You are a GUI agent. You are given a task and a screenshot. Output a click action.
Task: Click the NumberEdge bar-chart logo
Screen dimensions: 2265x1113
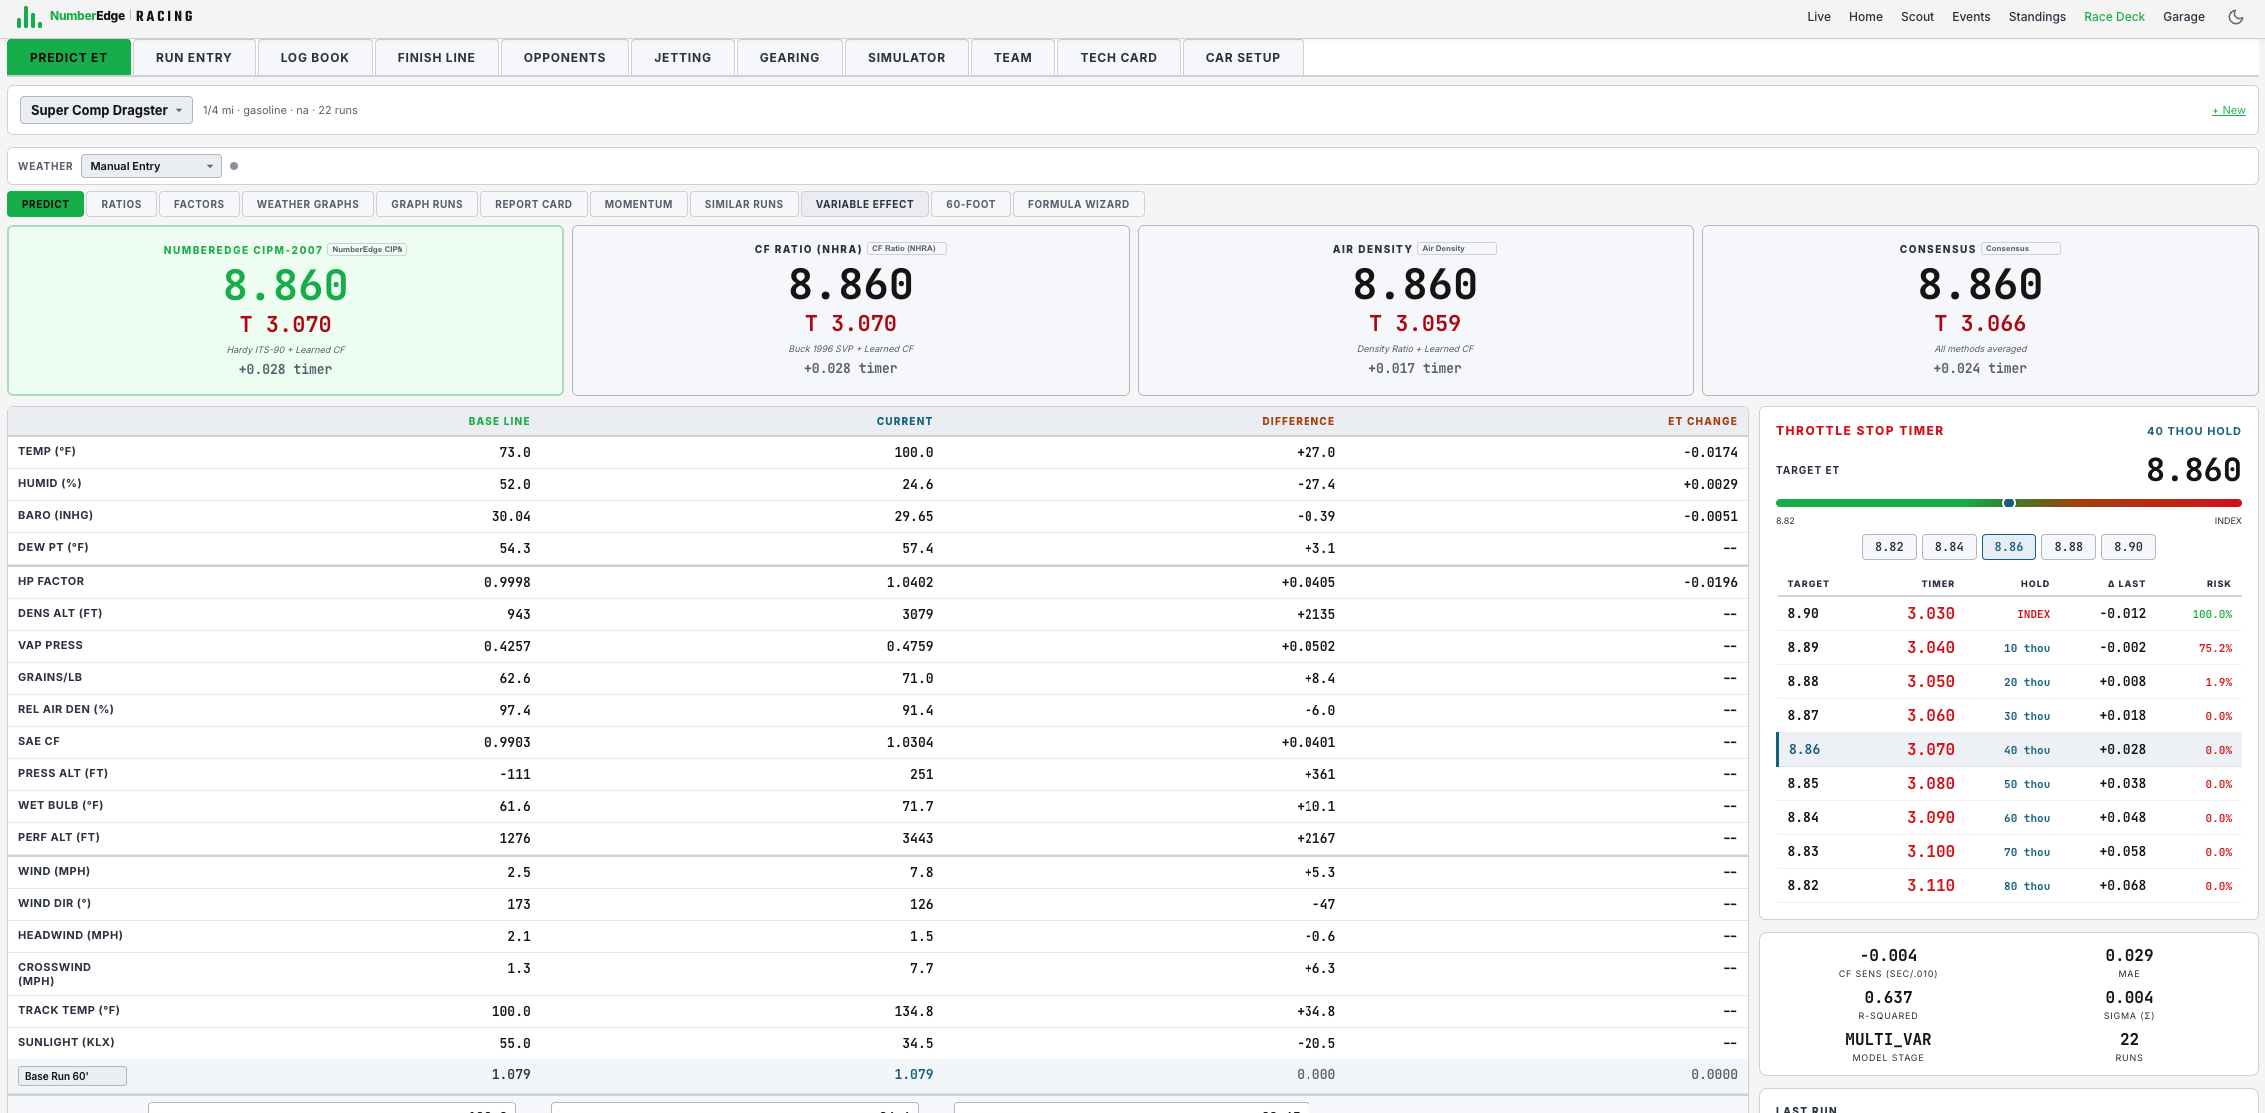[x=28, y=17]
